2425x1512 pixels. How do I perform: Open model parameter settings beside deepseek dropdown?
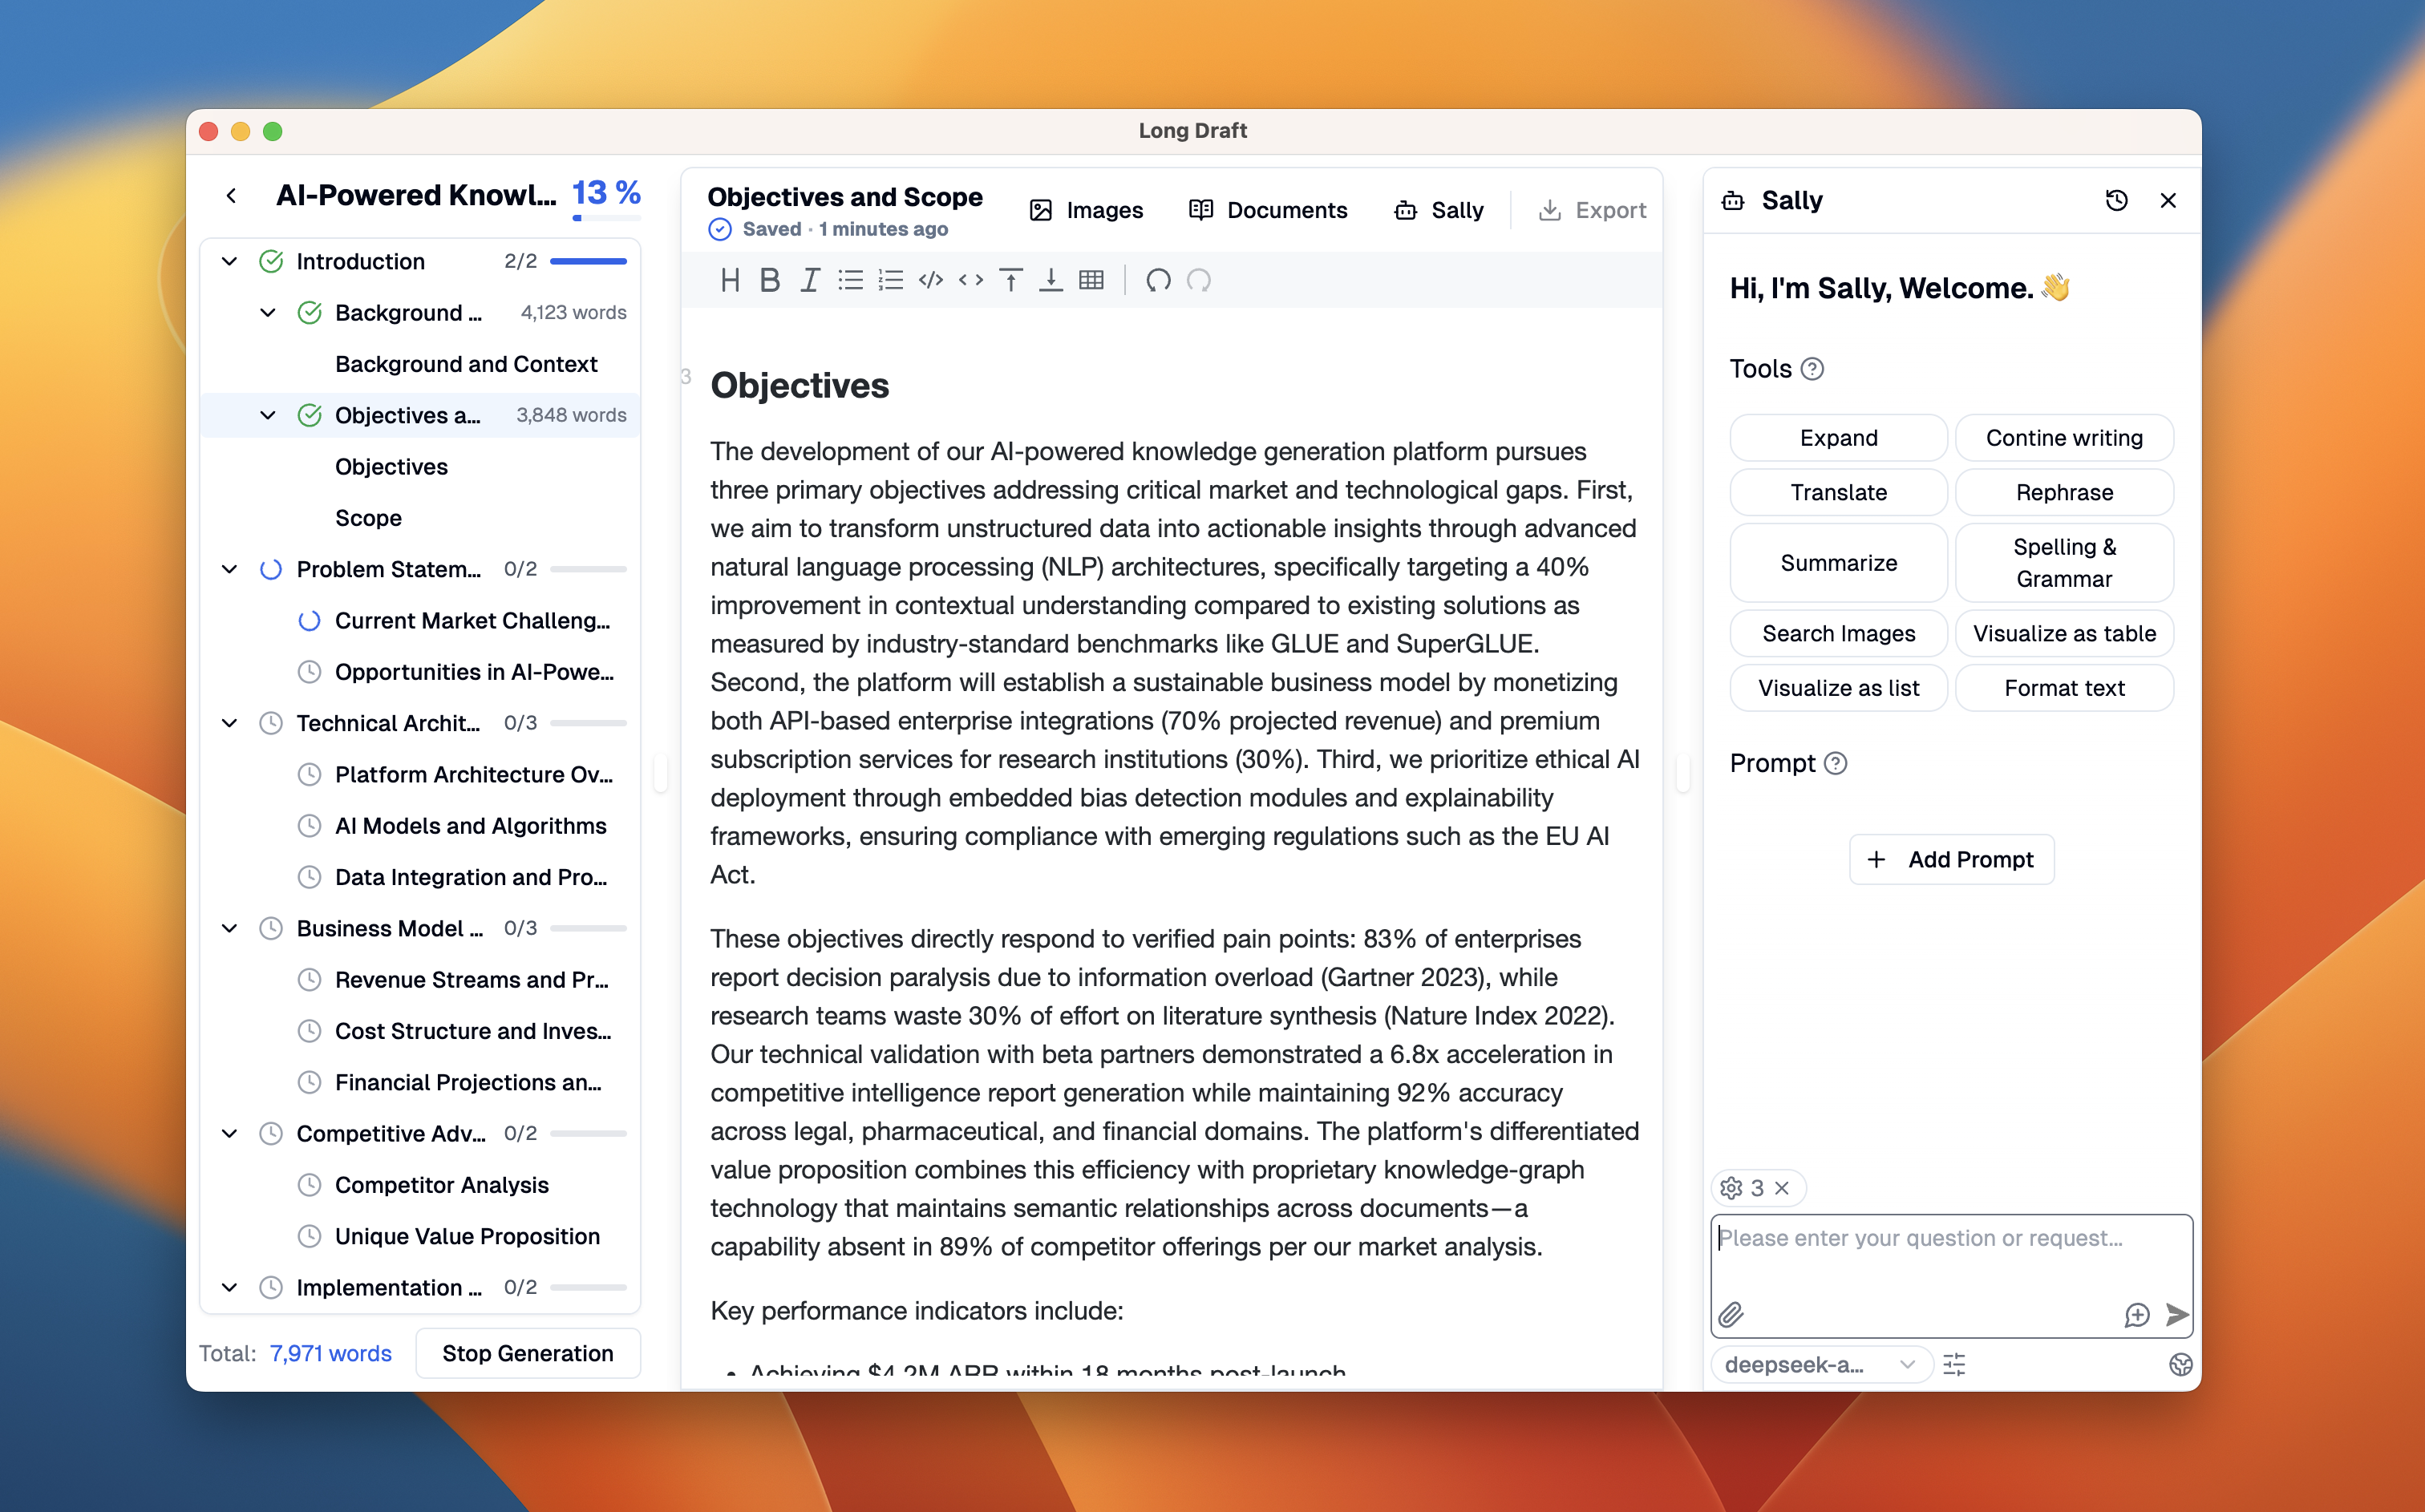pos(1954,1364)
